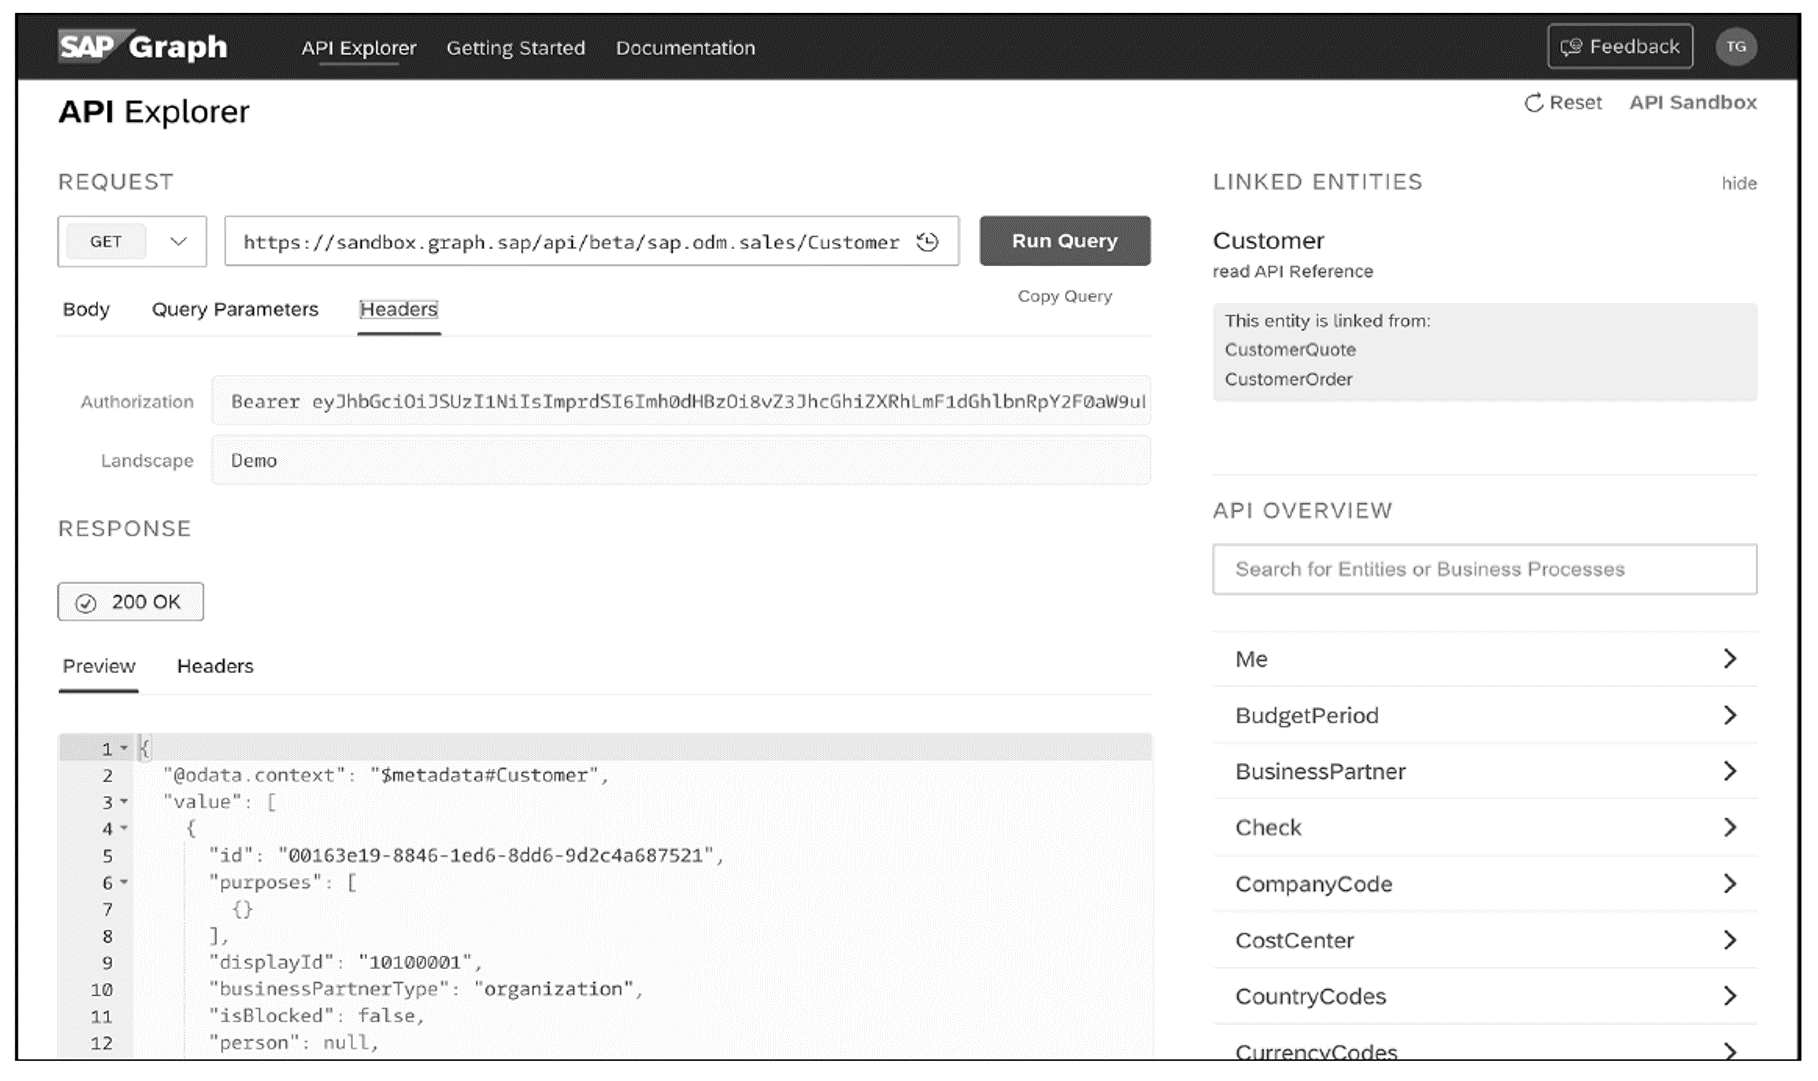Image resolution: width=1818 pixels, height=1081 pixels.
Task: Expand the Me entity chevron
Action: click(x=1730, y=658)
